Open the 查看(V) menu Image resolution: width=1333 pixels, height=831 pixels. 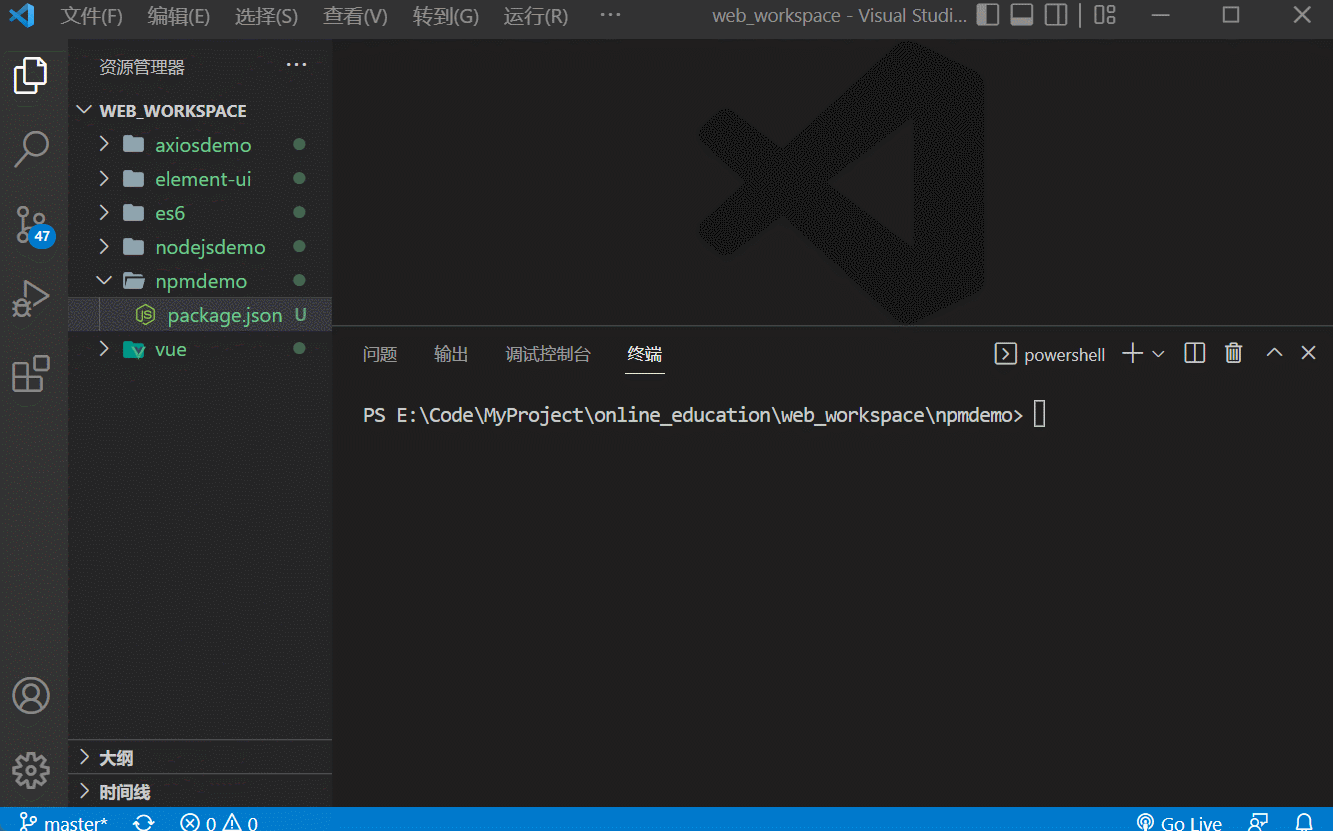point(355,16)
